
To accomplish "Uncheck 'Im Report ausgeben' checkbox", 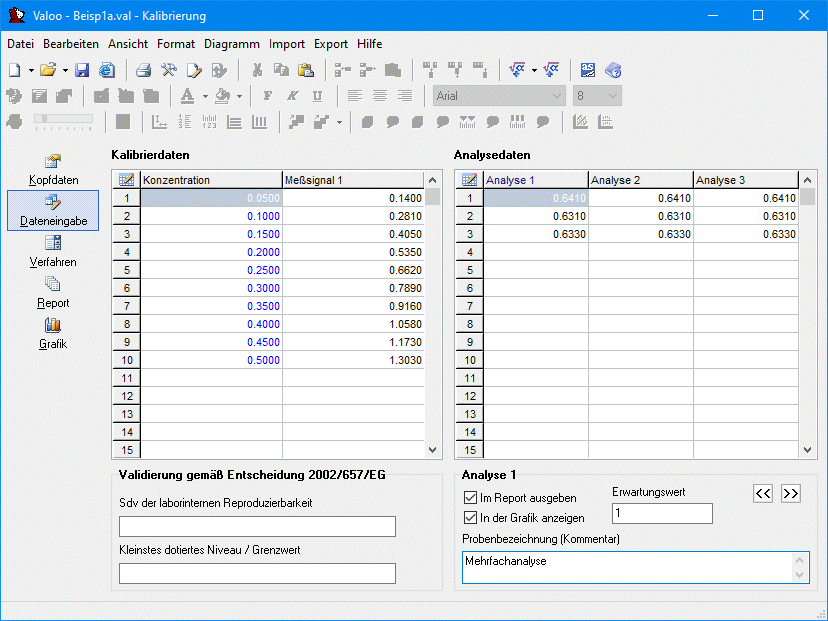I will pyautogui.click(x=471, y=497).
